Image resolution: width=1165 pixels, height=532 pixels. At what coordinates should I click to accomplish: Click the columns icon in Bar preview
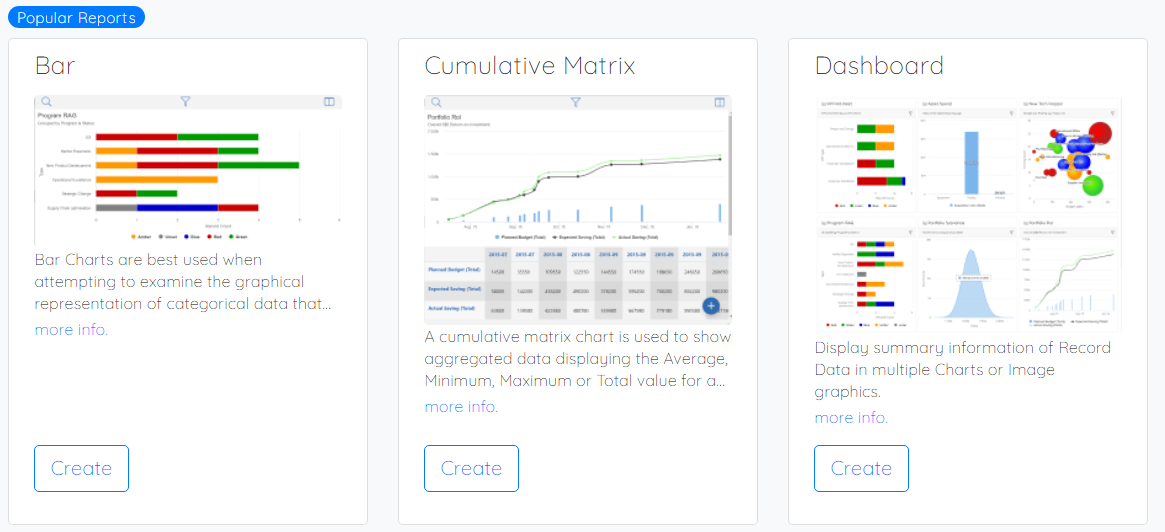pos(330,102)
